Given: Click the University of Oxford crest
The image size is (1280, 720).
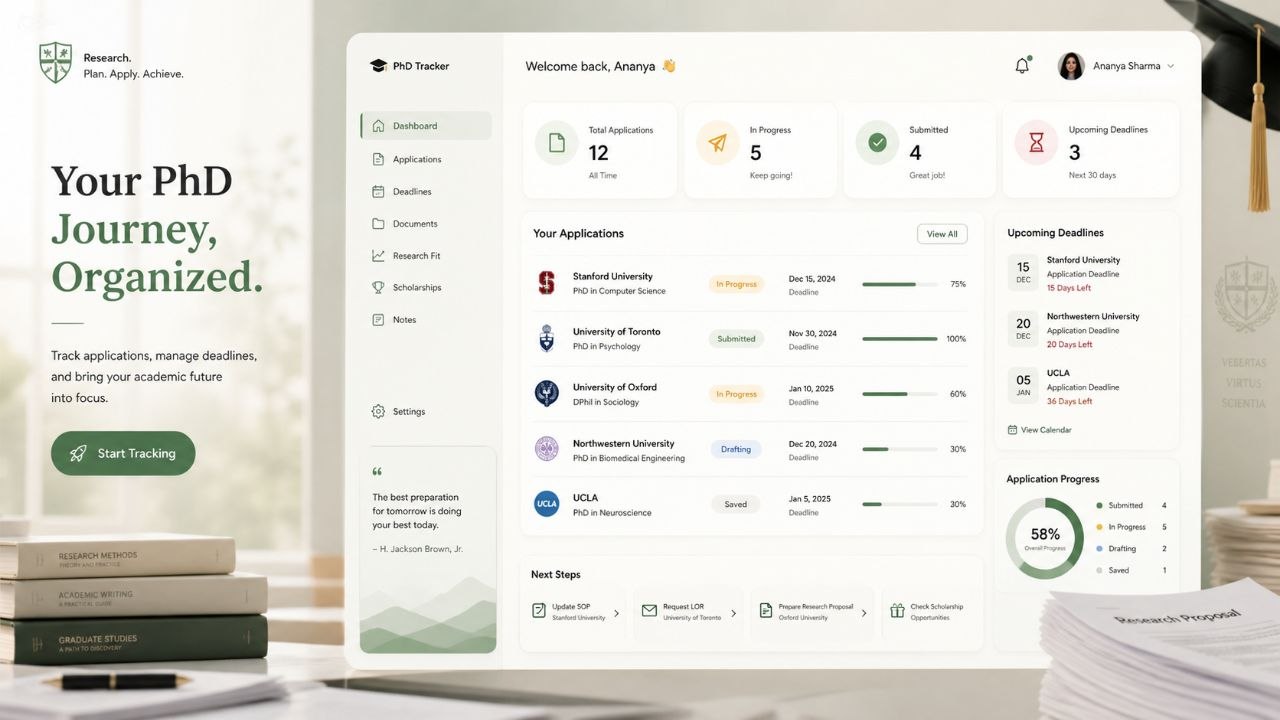Looking at the screenshot, I should tap(546, 393).
